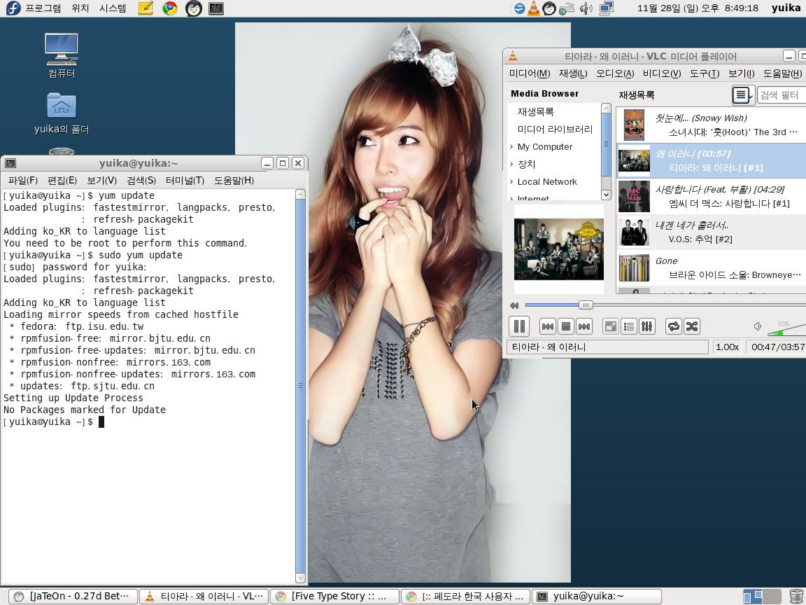Viewport: 806px width, 605px height.
Task: Launch the notes app from top panel
Action: pos(145,8)
